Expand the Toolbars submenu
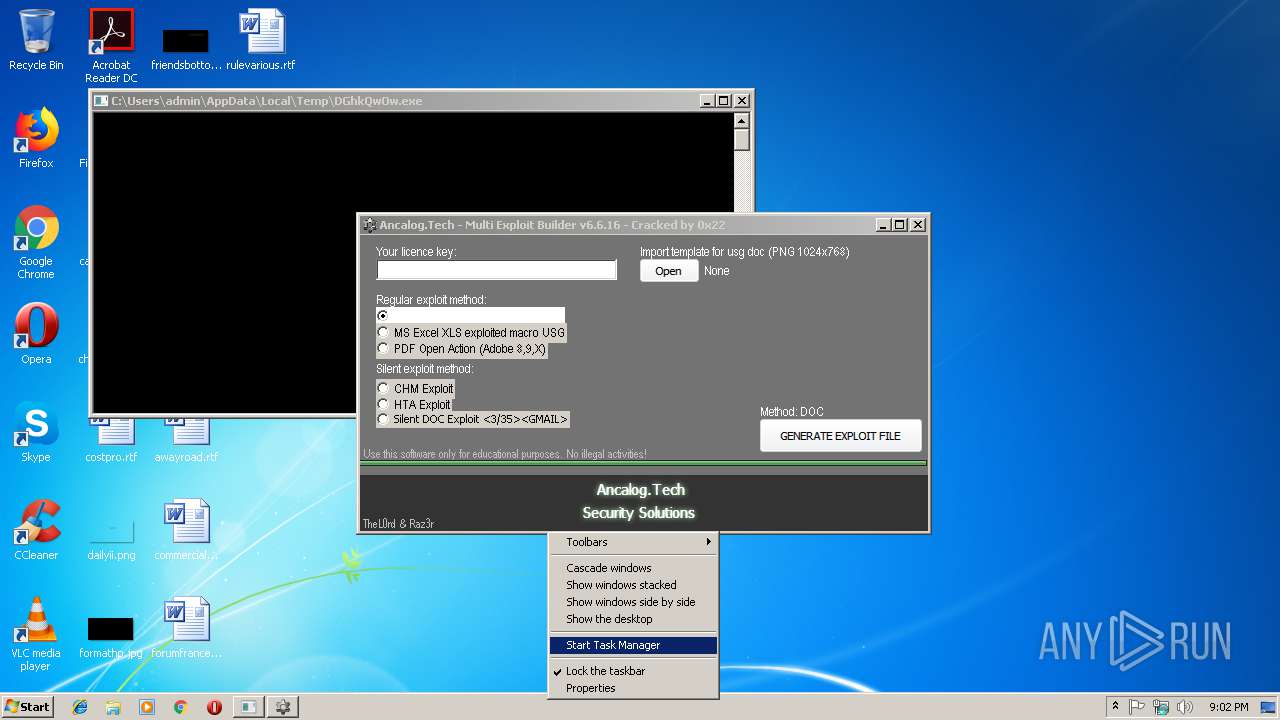The height and width of the screenshot is (720, 1280). 634,542
